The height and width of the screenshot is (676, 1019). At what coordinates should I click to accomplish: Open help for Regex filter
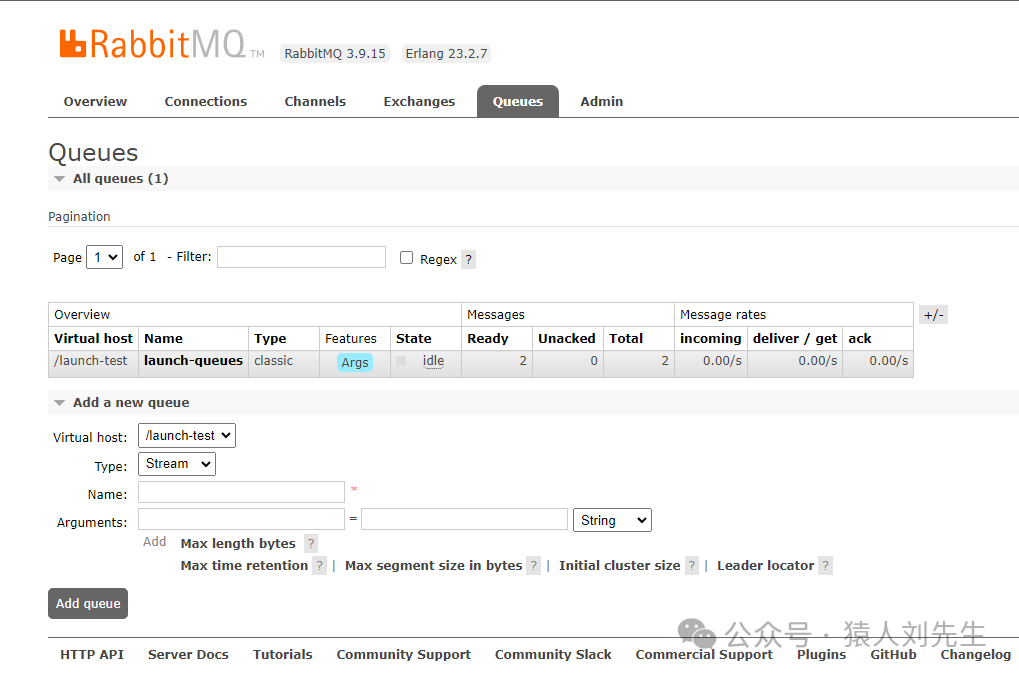469,259
